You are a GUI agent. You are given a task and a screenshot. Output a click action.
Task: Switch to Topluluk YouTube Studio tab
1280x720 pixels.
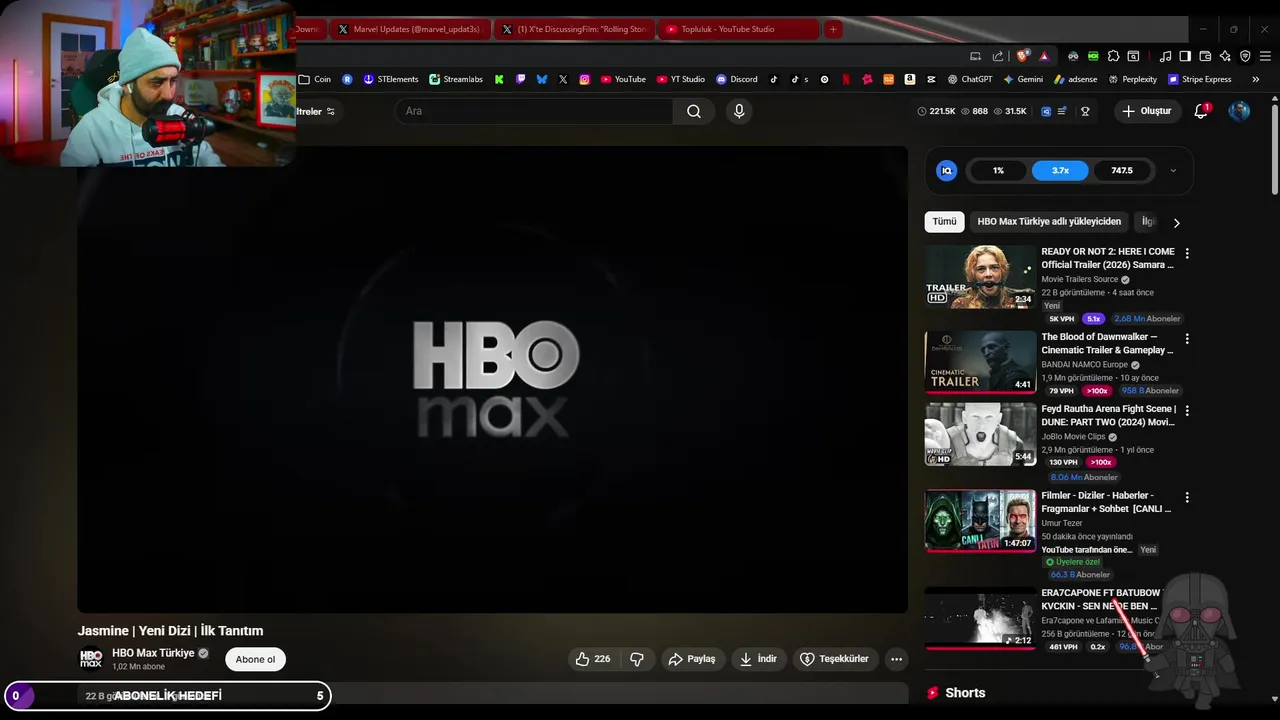(x=738, y=29)
